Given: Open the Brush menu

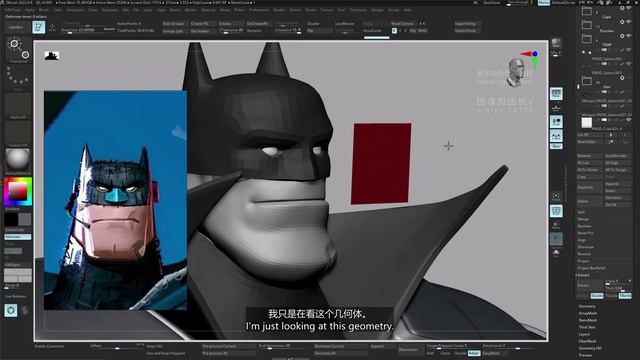Looking at the screenshot, I should point(43,10).
